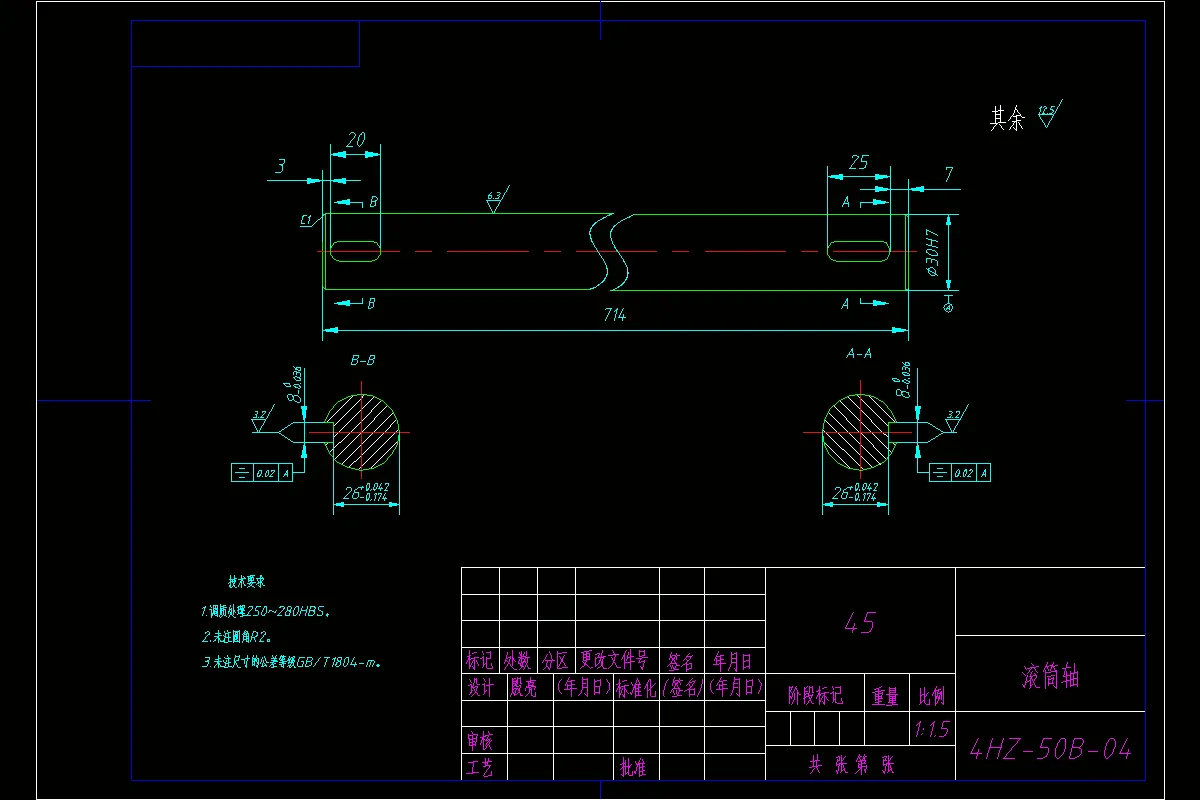Viewport: 1200px width, 800px height.
Task: Select the designer name 殷亮
Action: (524, 688)
